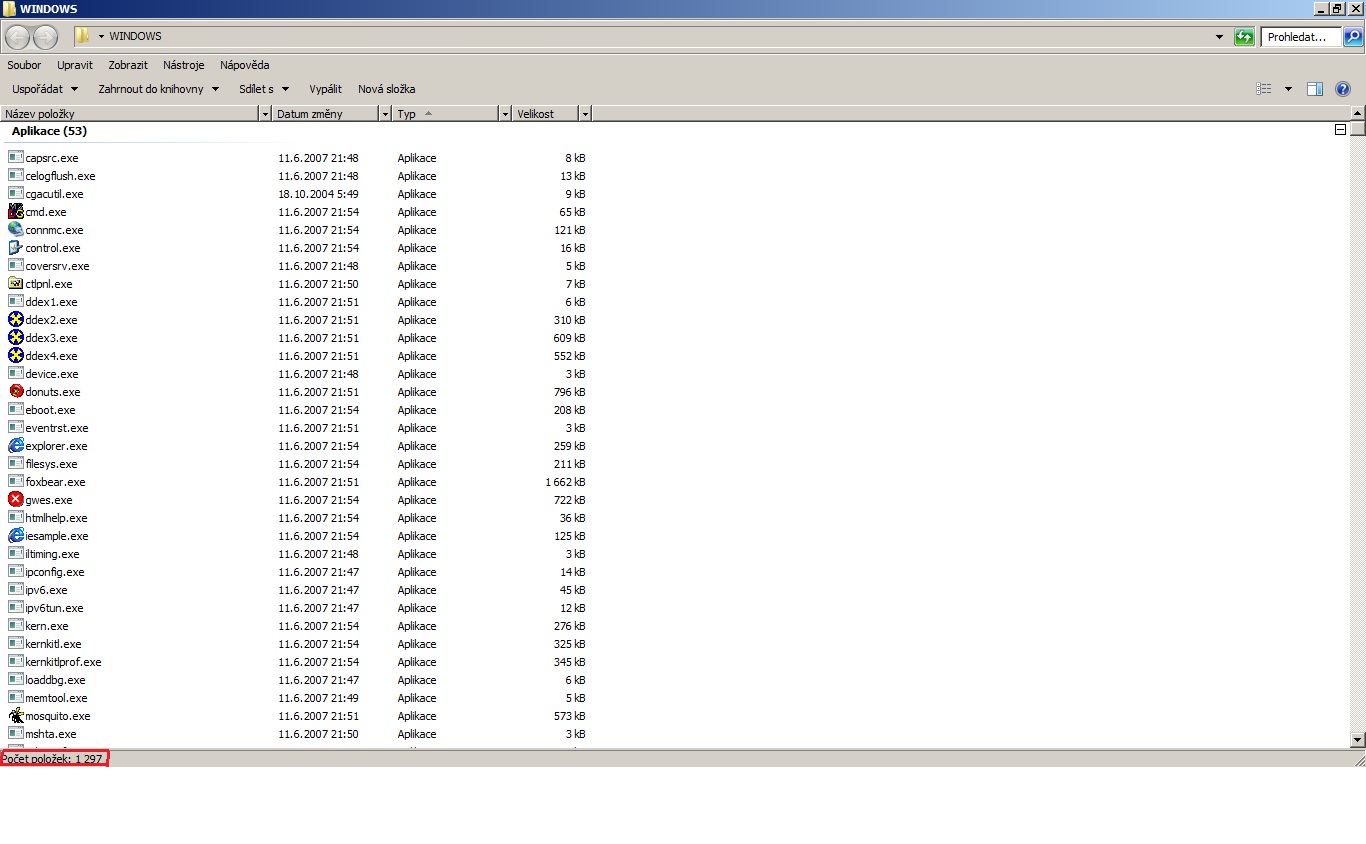Screen dimensions: 1366x844
Task: Select the mosquito.exe icon
Action: 16,716
